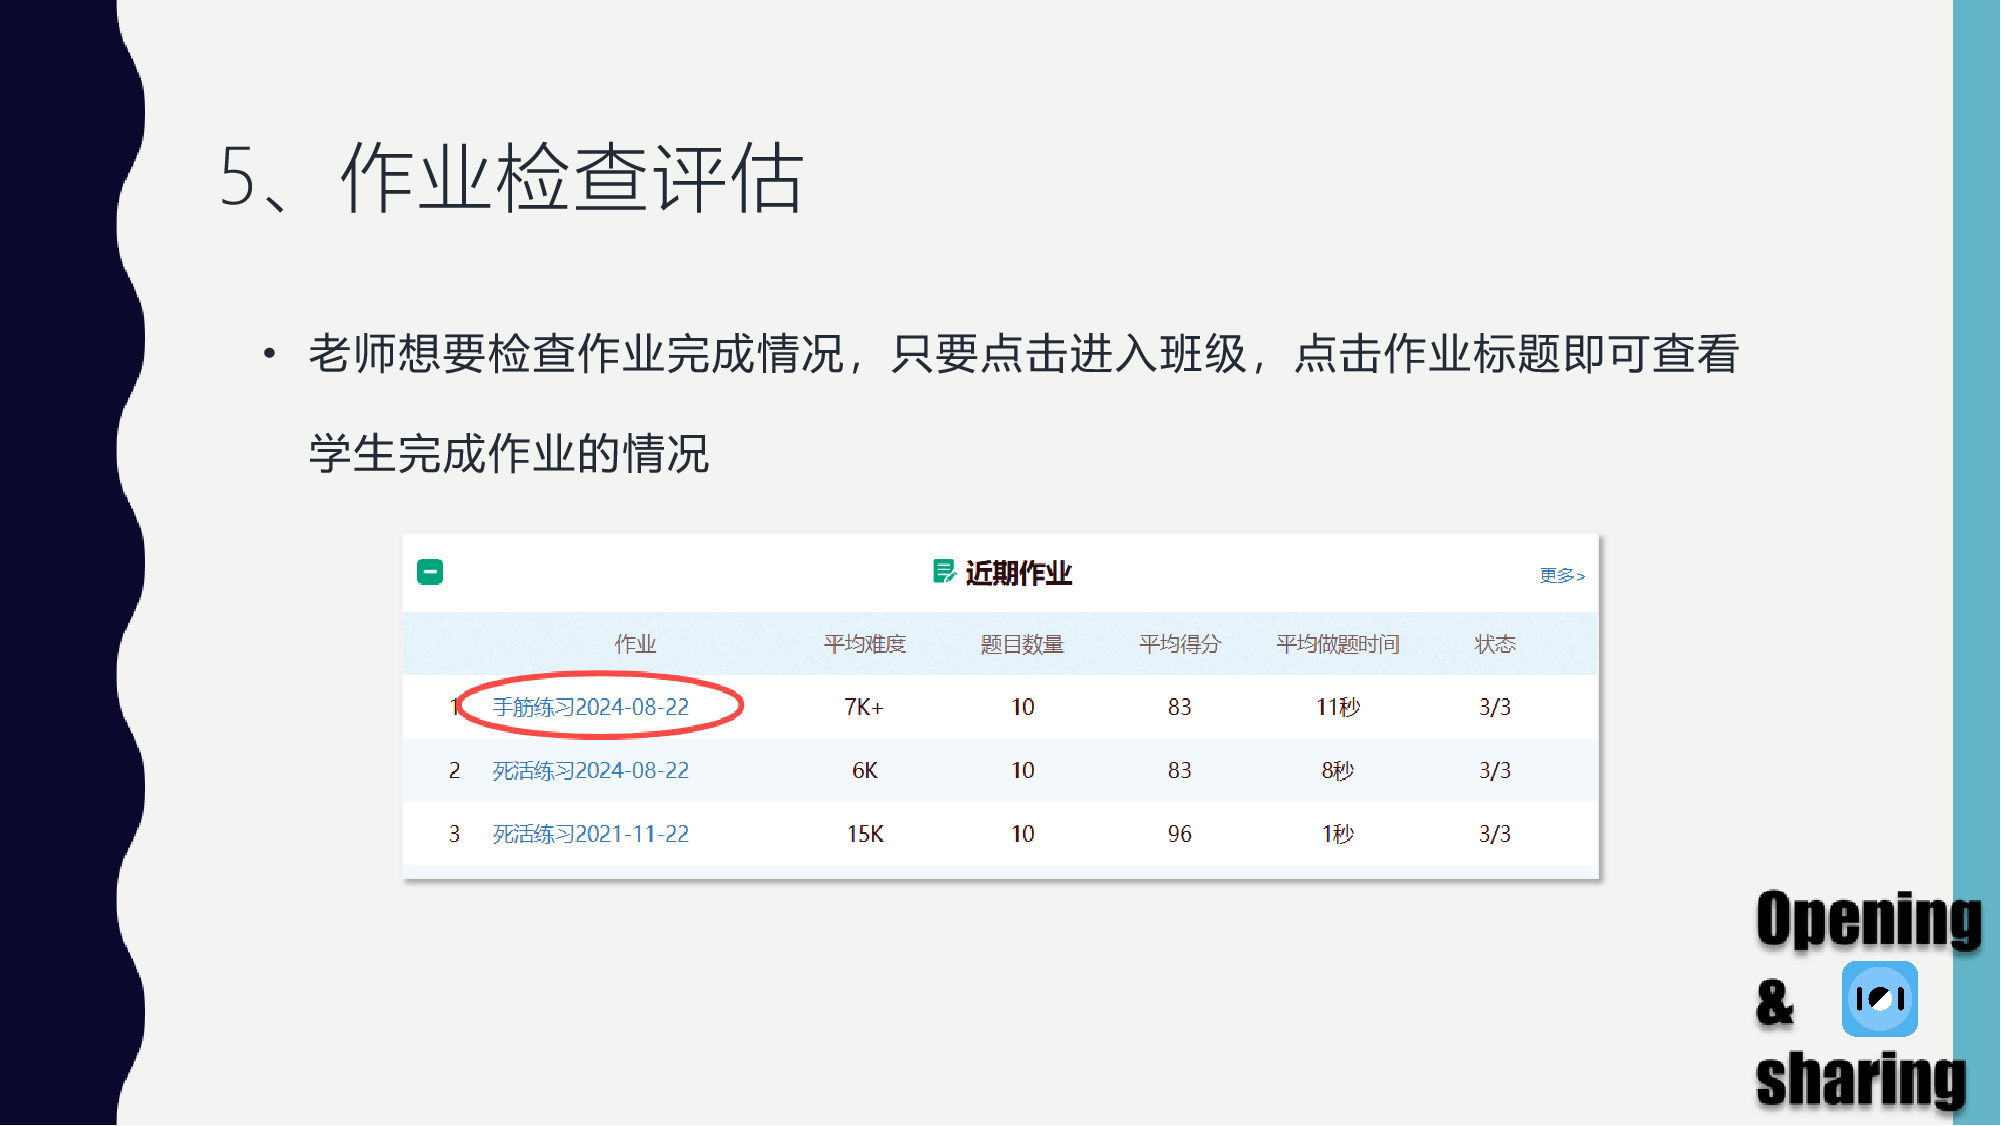Viewport: 2001px width, 1126px height.
Task: Click the 近期作业 panel title
Action: point(1018,573)
